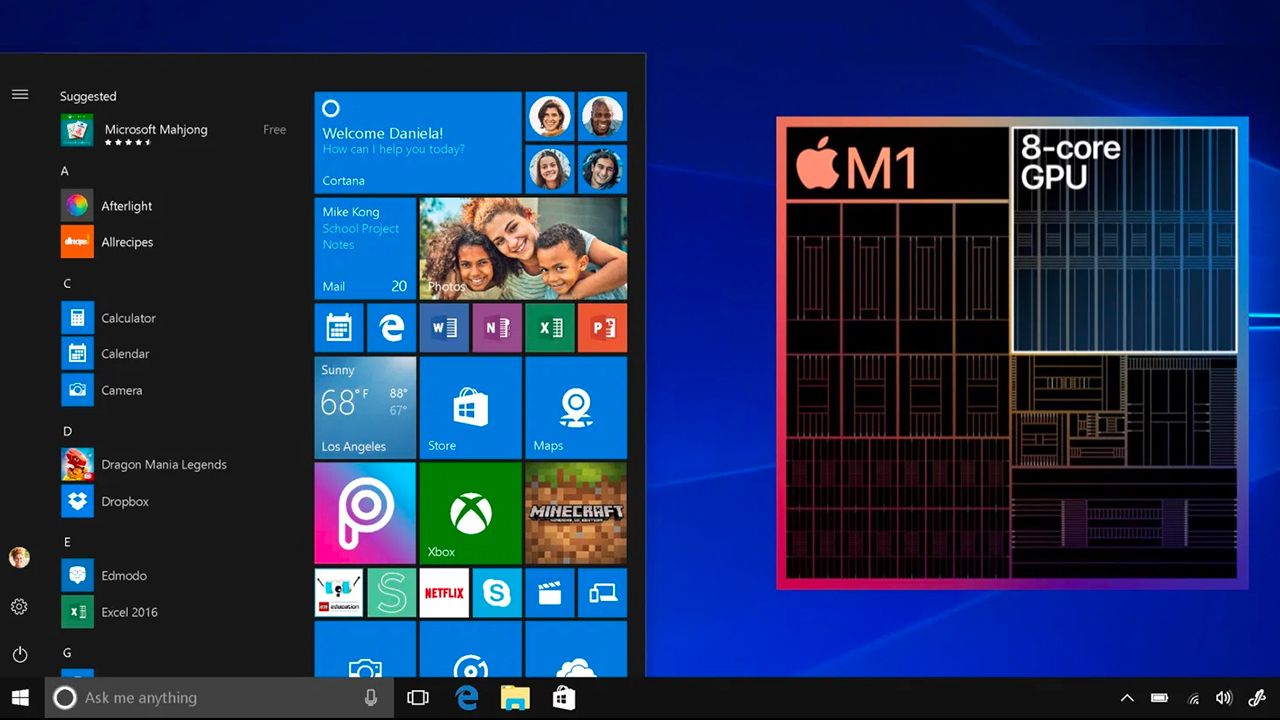Click the D letter group header
This screenshot has height=720, width=1280.
(x=67, y=431)
